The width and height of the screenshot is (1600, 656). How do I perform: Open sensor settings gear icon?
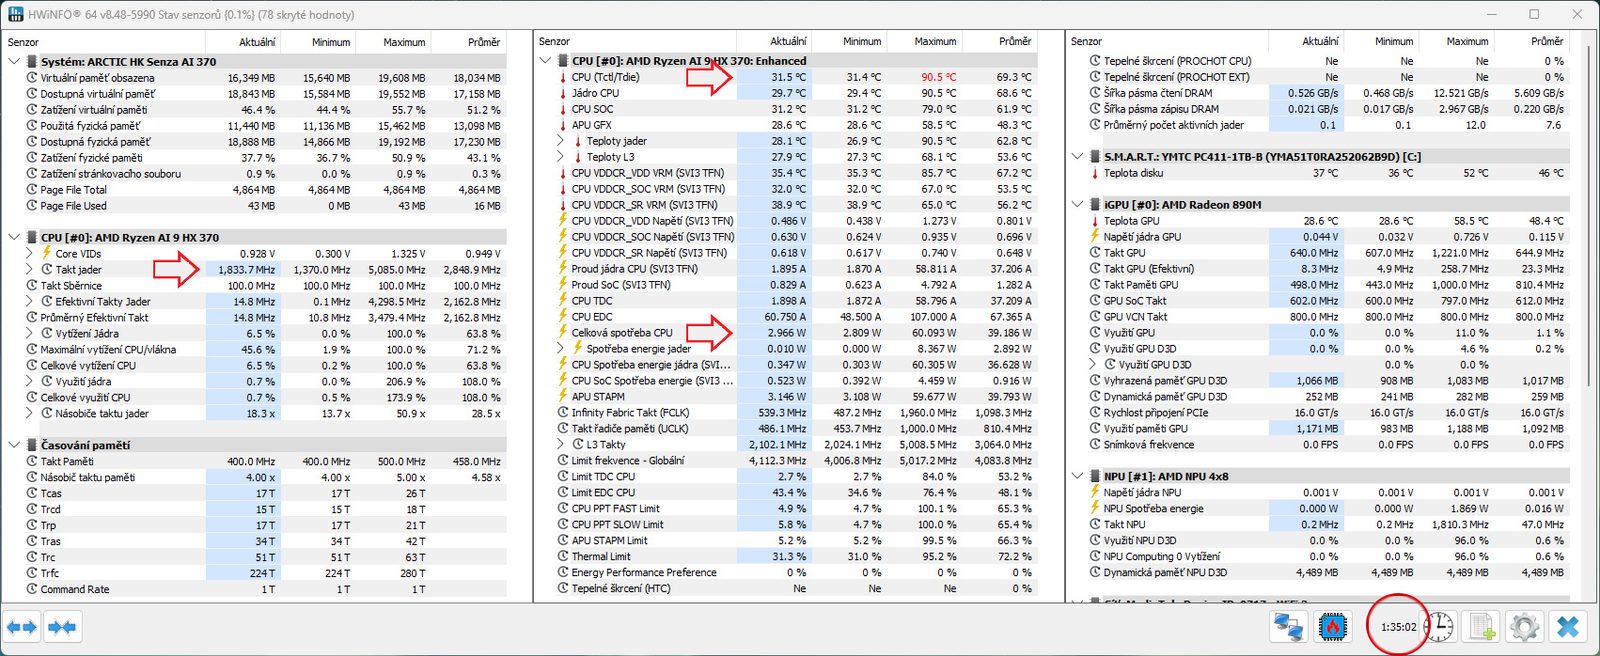coord(1524,627)
